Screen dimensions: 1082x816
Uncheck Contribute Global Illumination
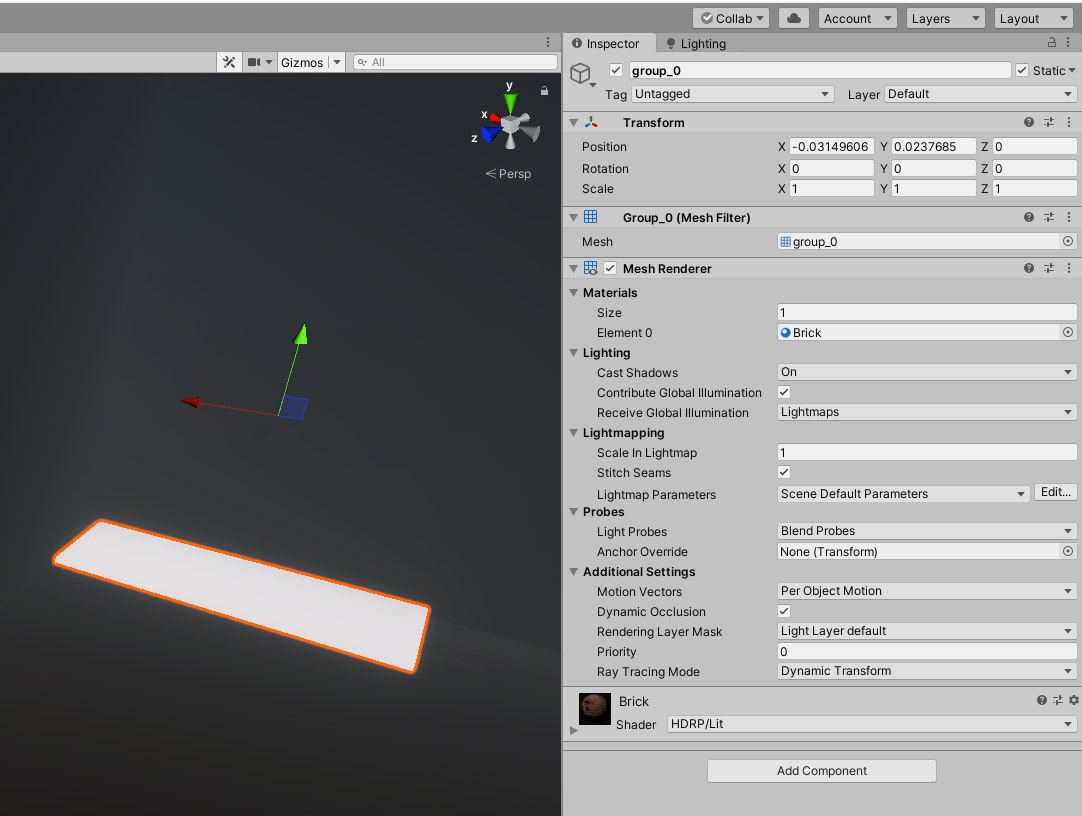tap(784, 392)
